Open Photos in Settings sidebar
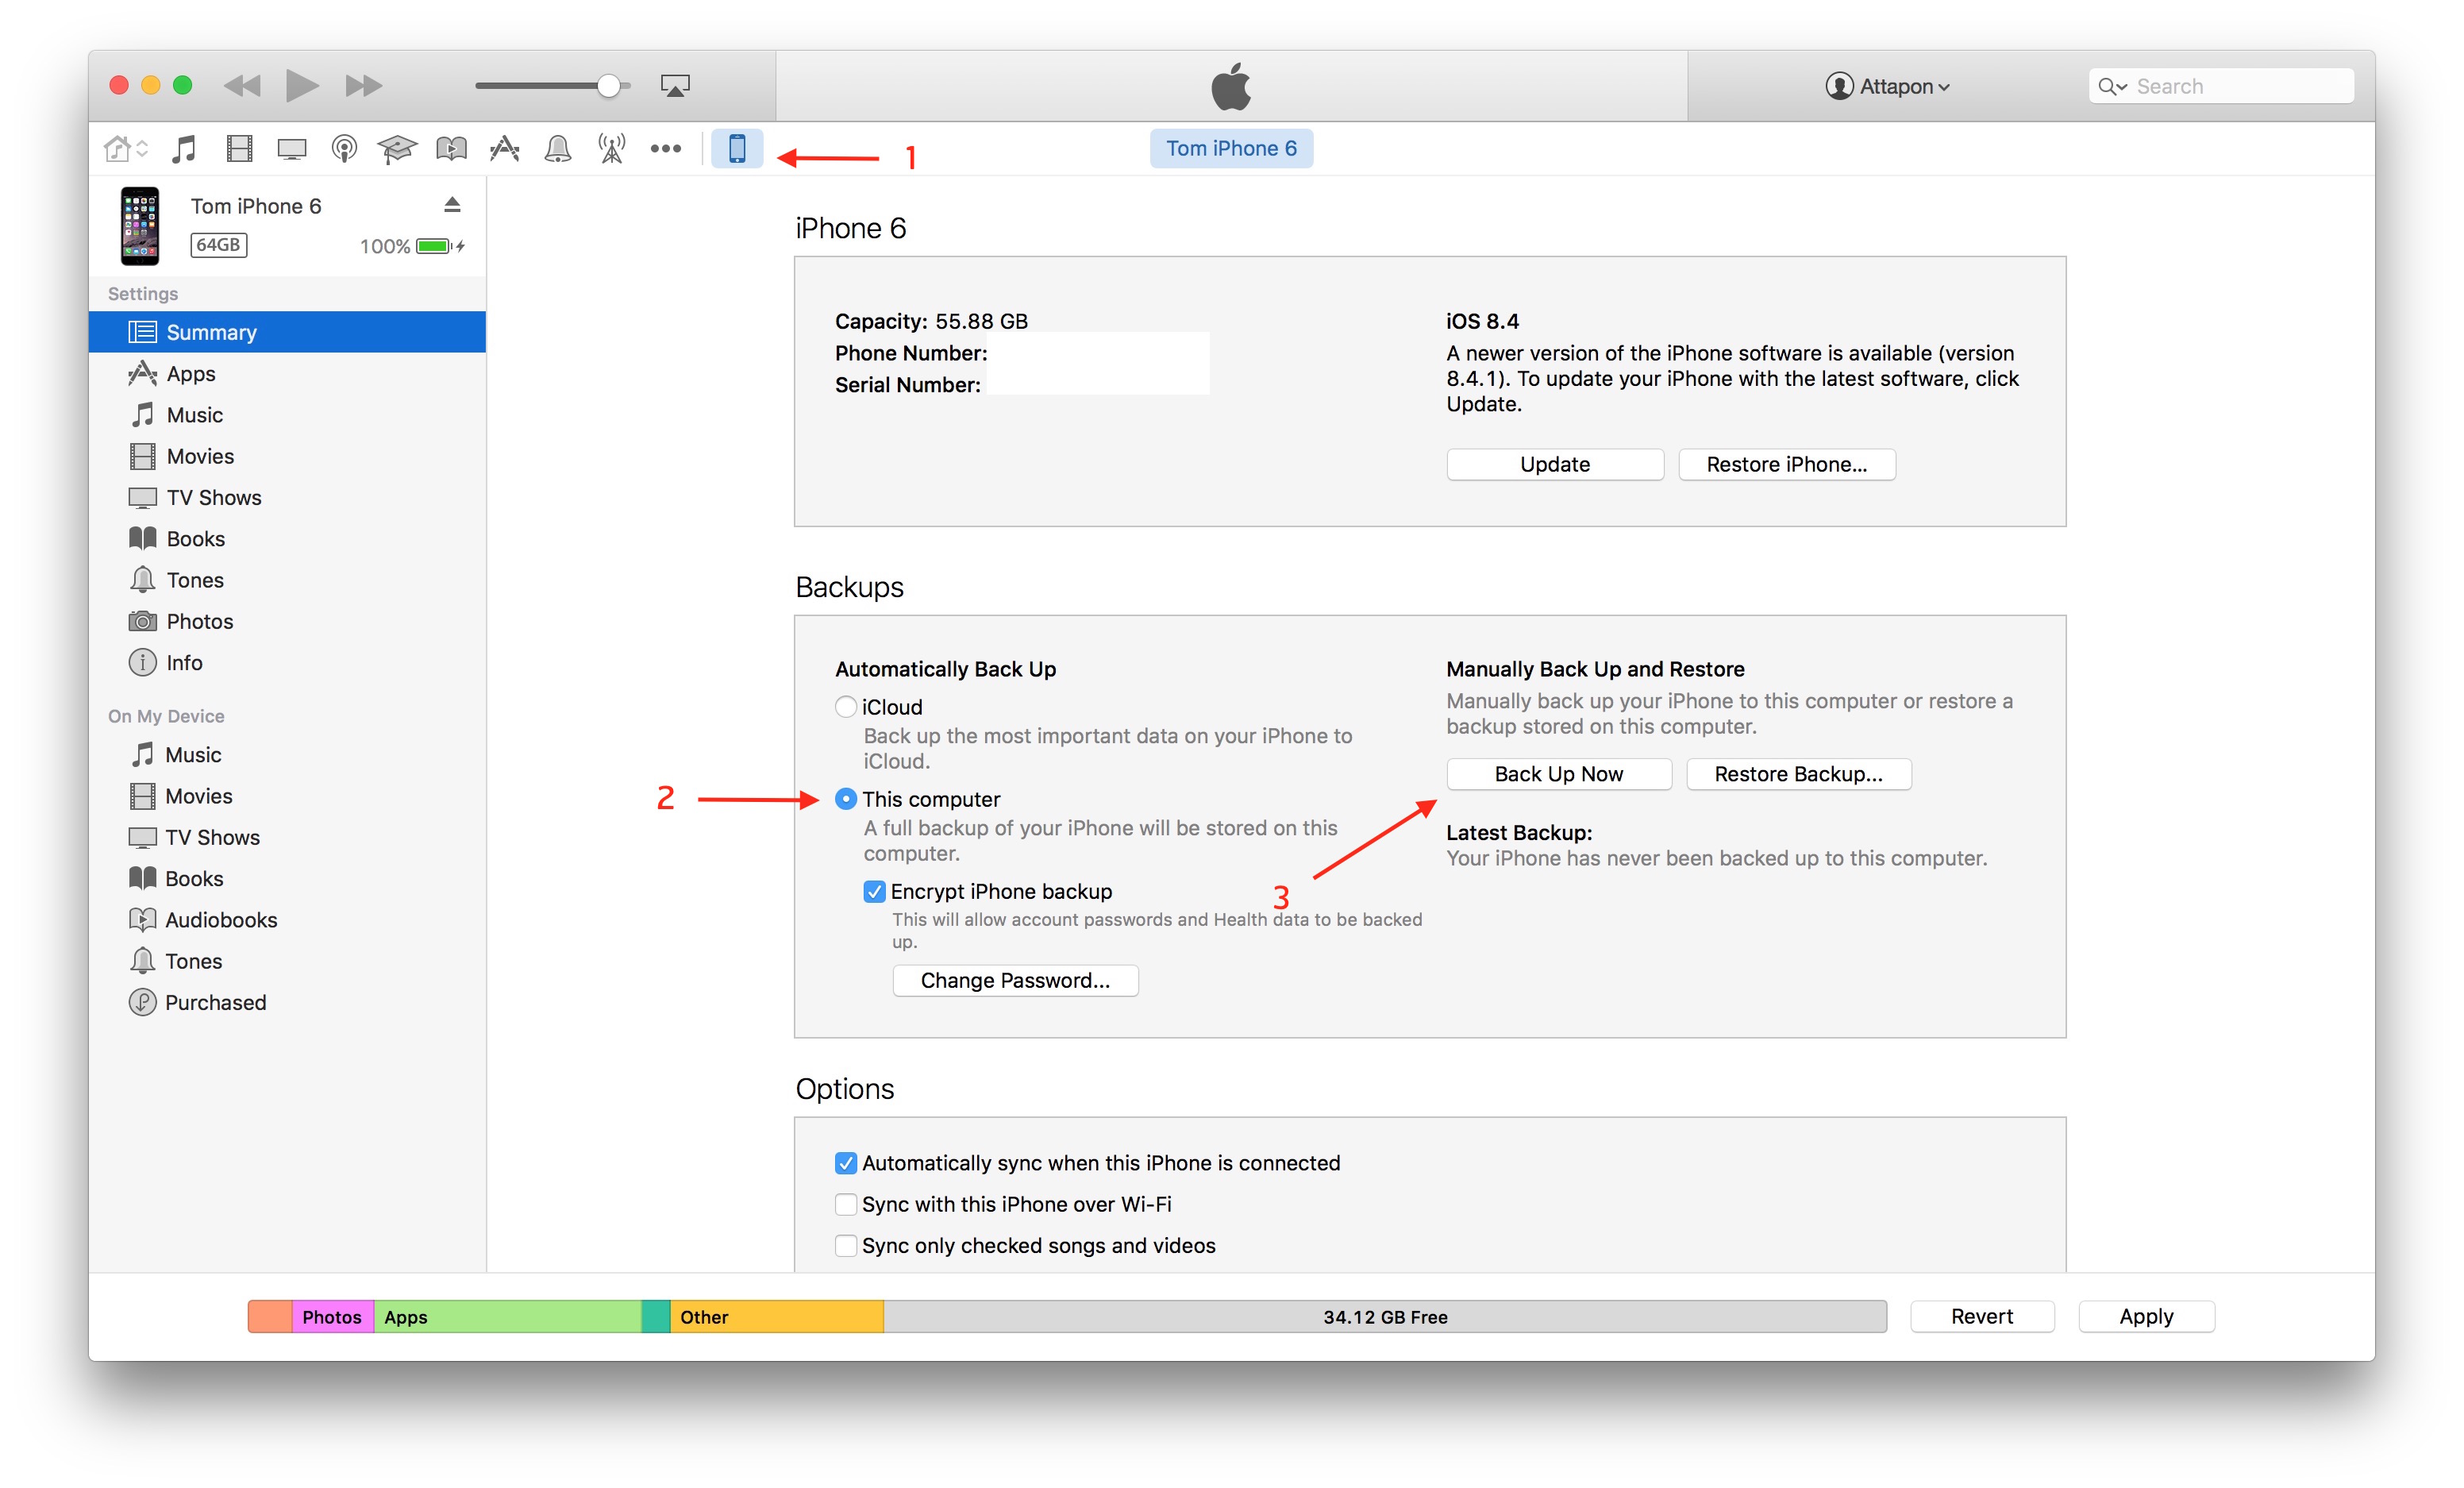This screenshot has width=2464, height=1488. click(x=287, y=621)
